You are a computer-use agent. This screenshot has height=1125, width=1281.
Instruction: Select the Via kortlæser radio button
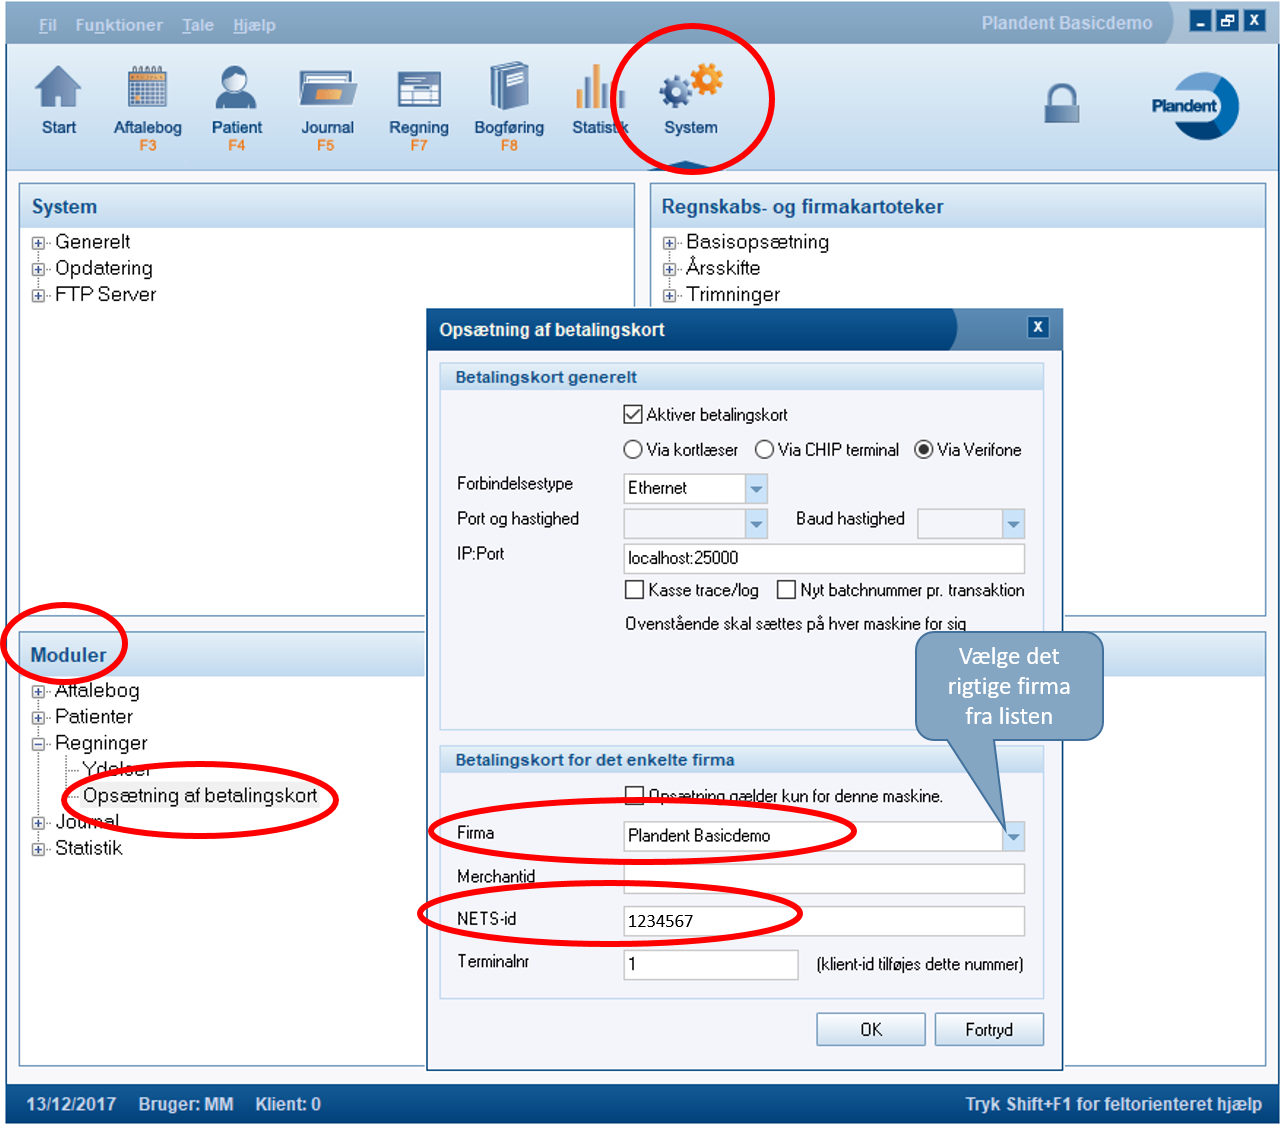click(x=633, y=450)
